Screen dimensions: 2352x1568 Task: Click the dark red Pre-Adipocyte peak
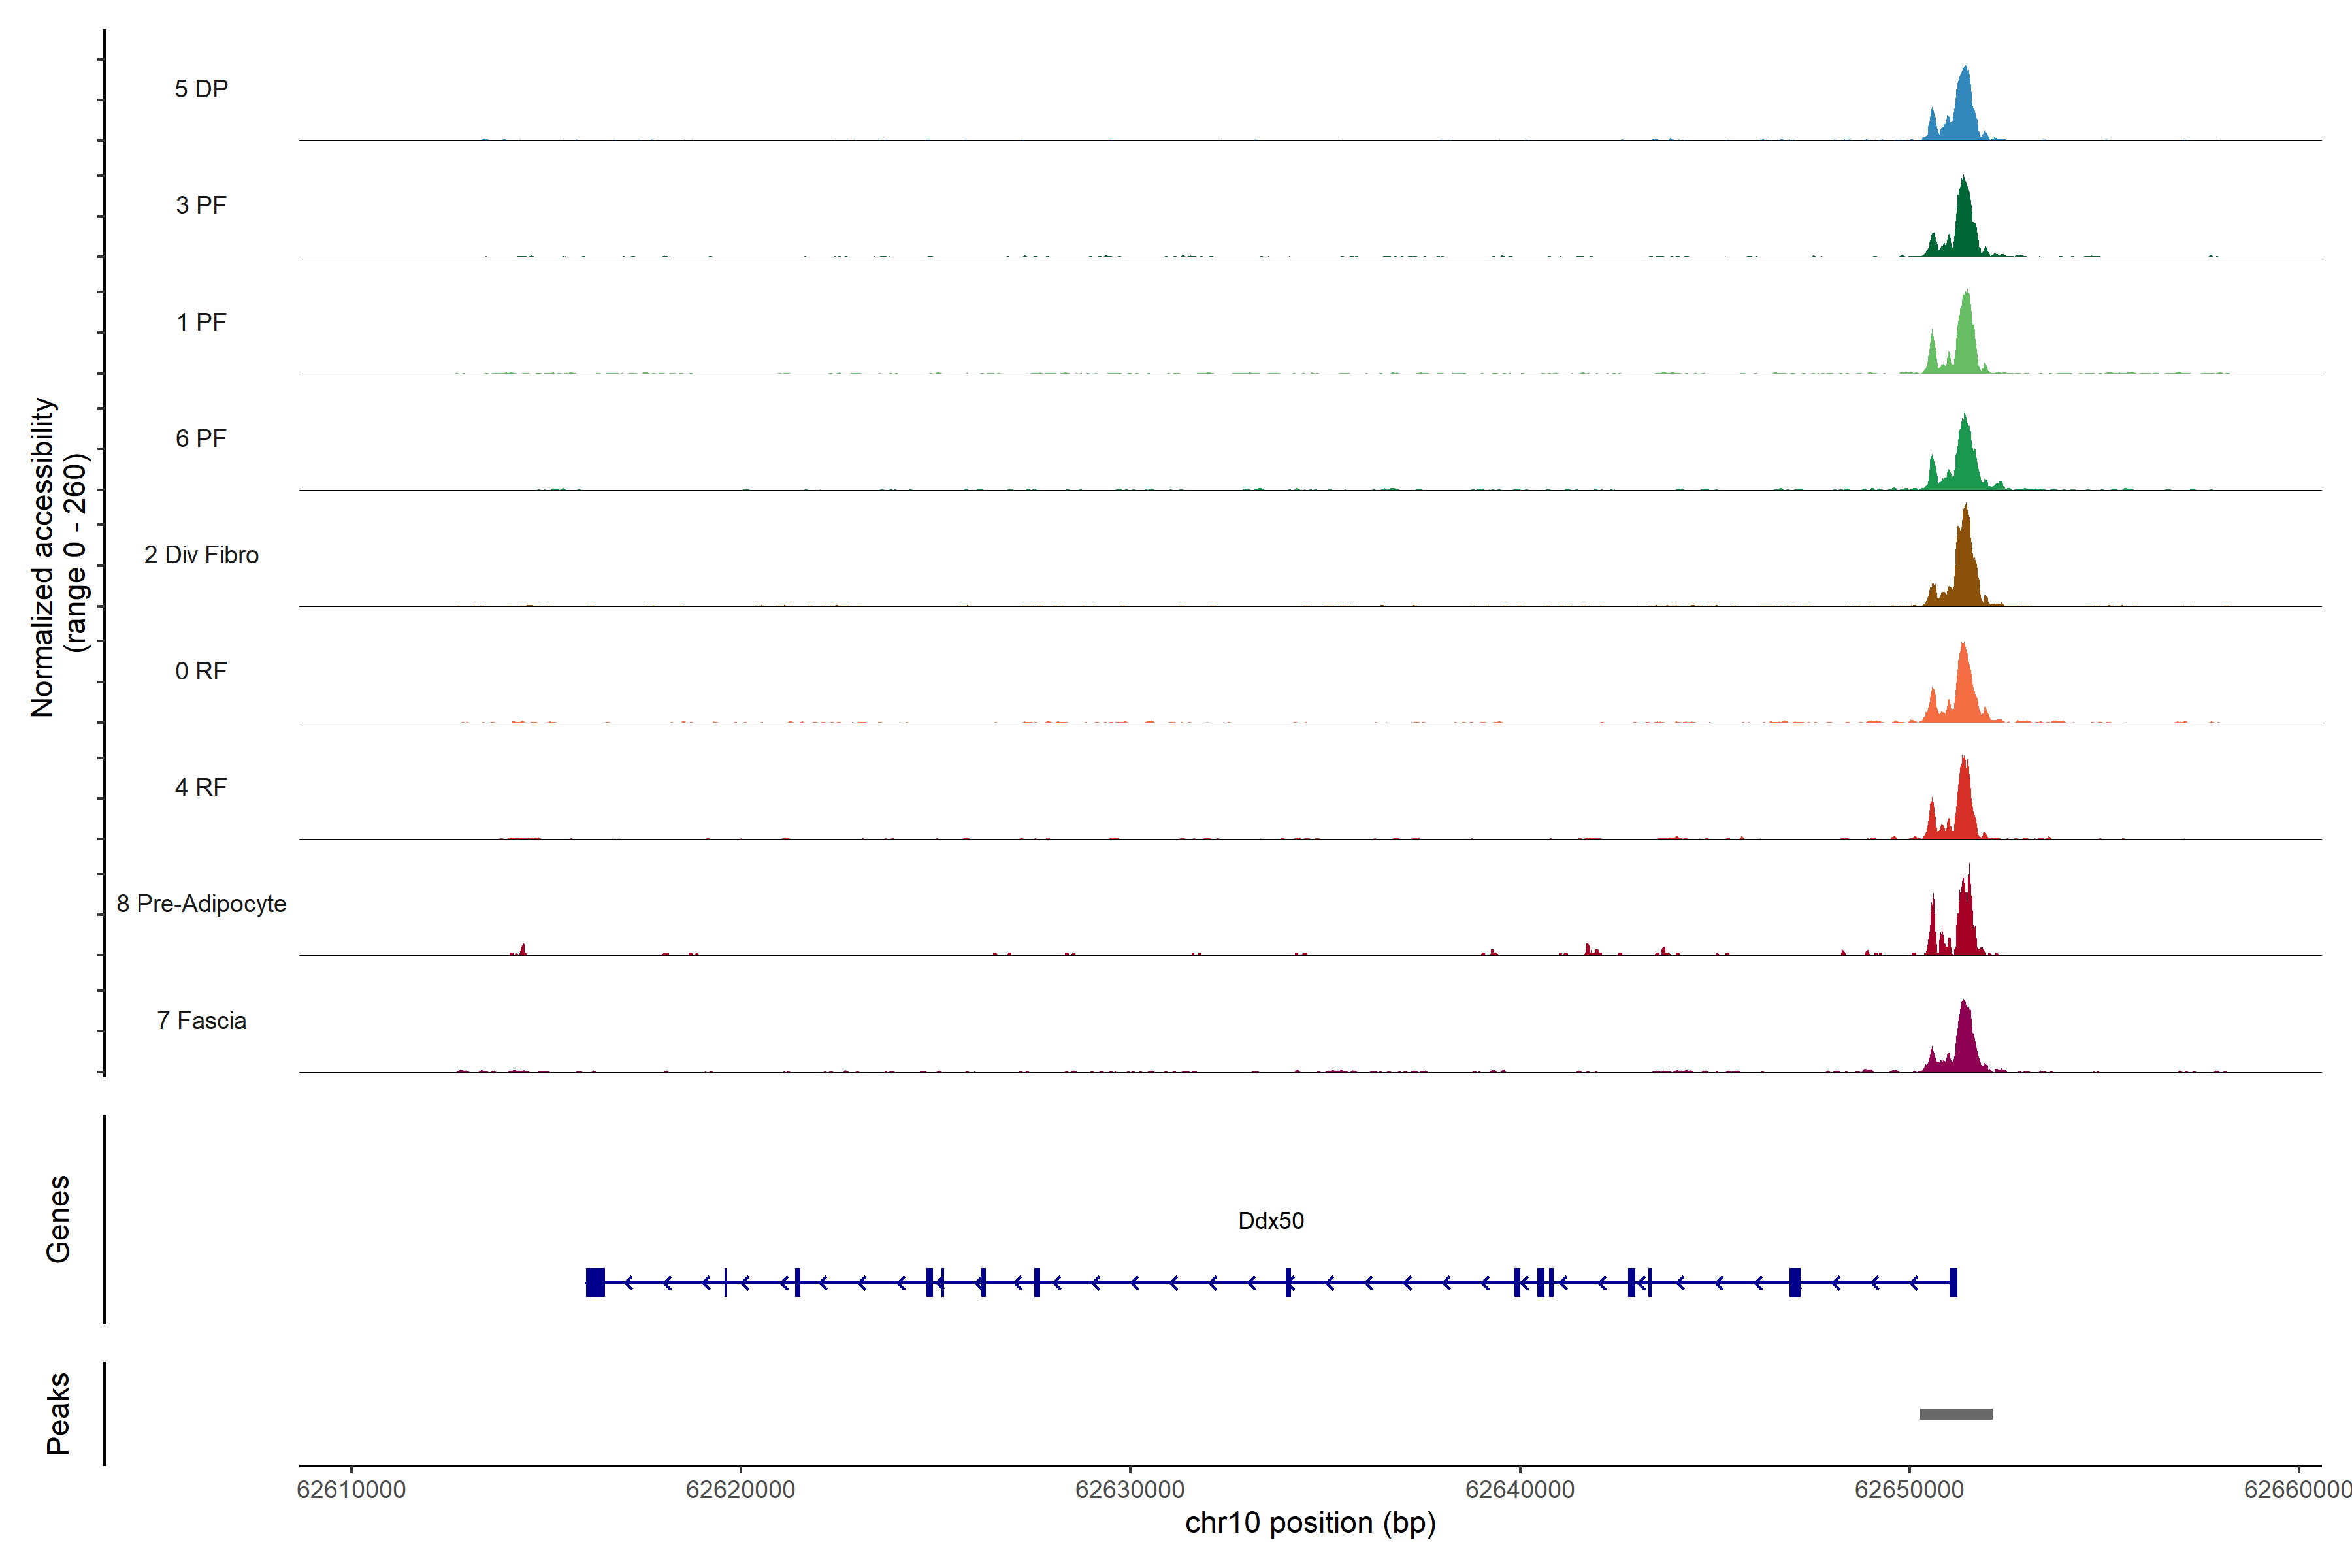tap(1965, 925)
